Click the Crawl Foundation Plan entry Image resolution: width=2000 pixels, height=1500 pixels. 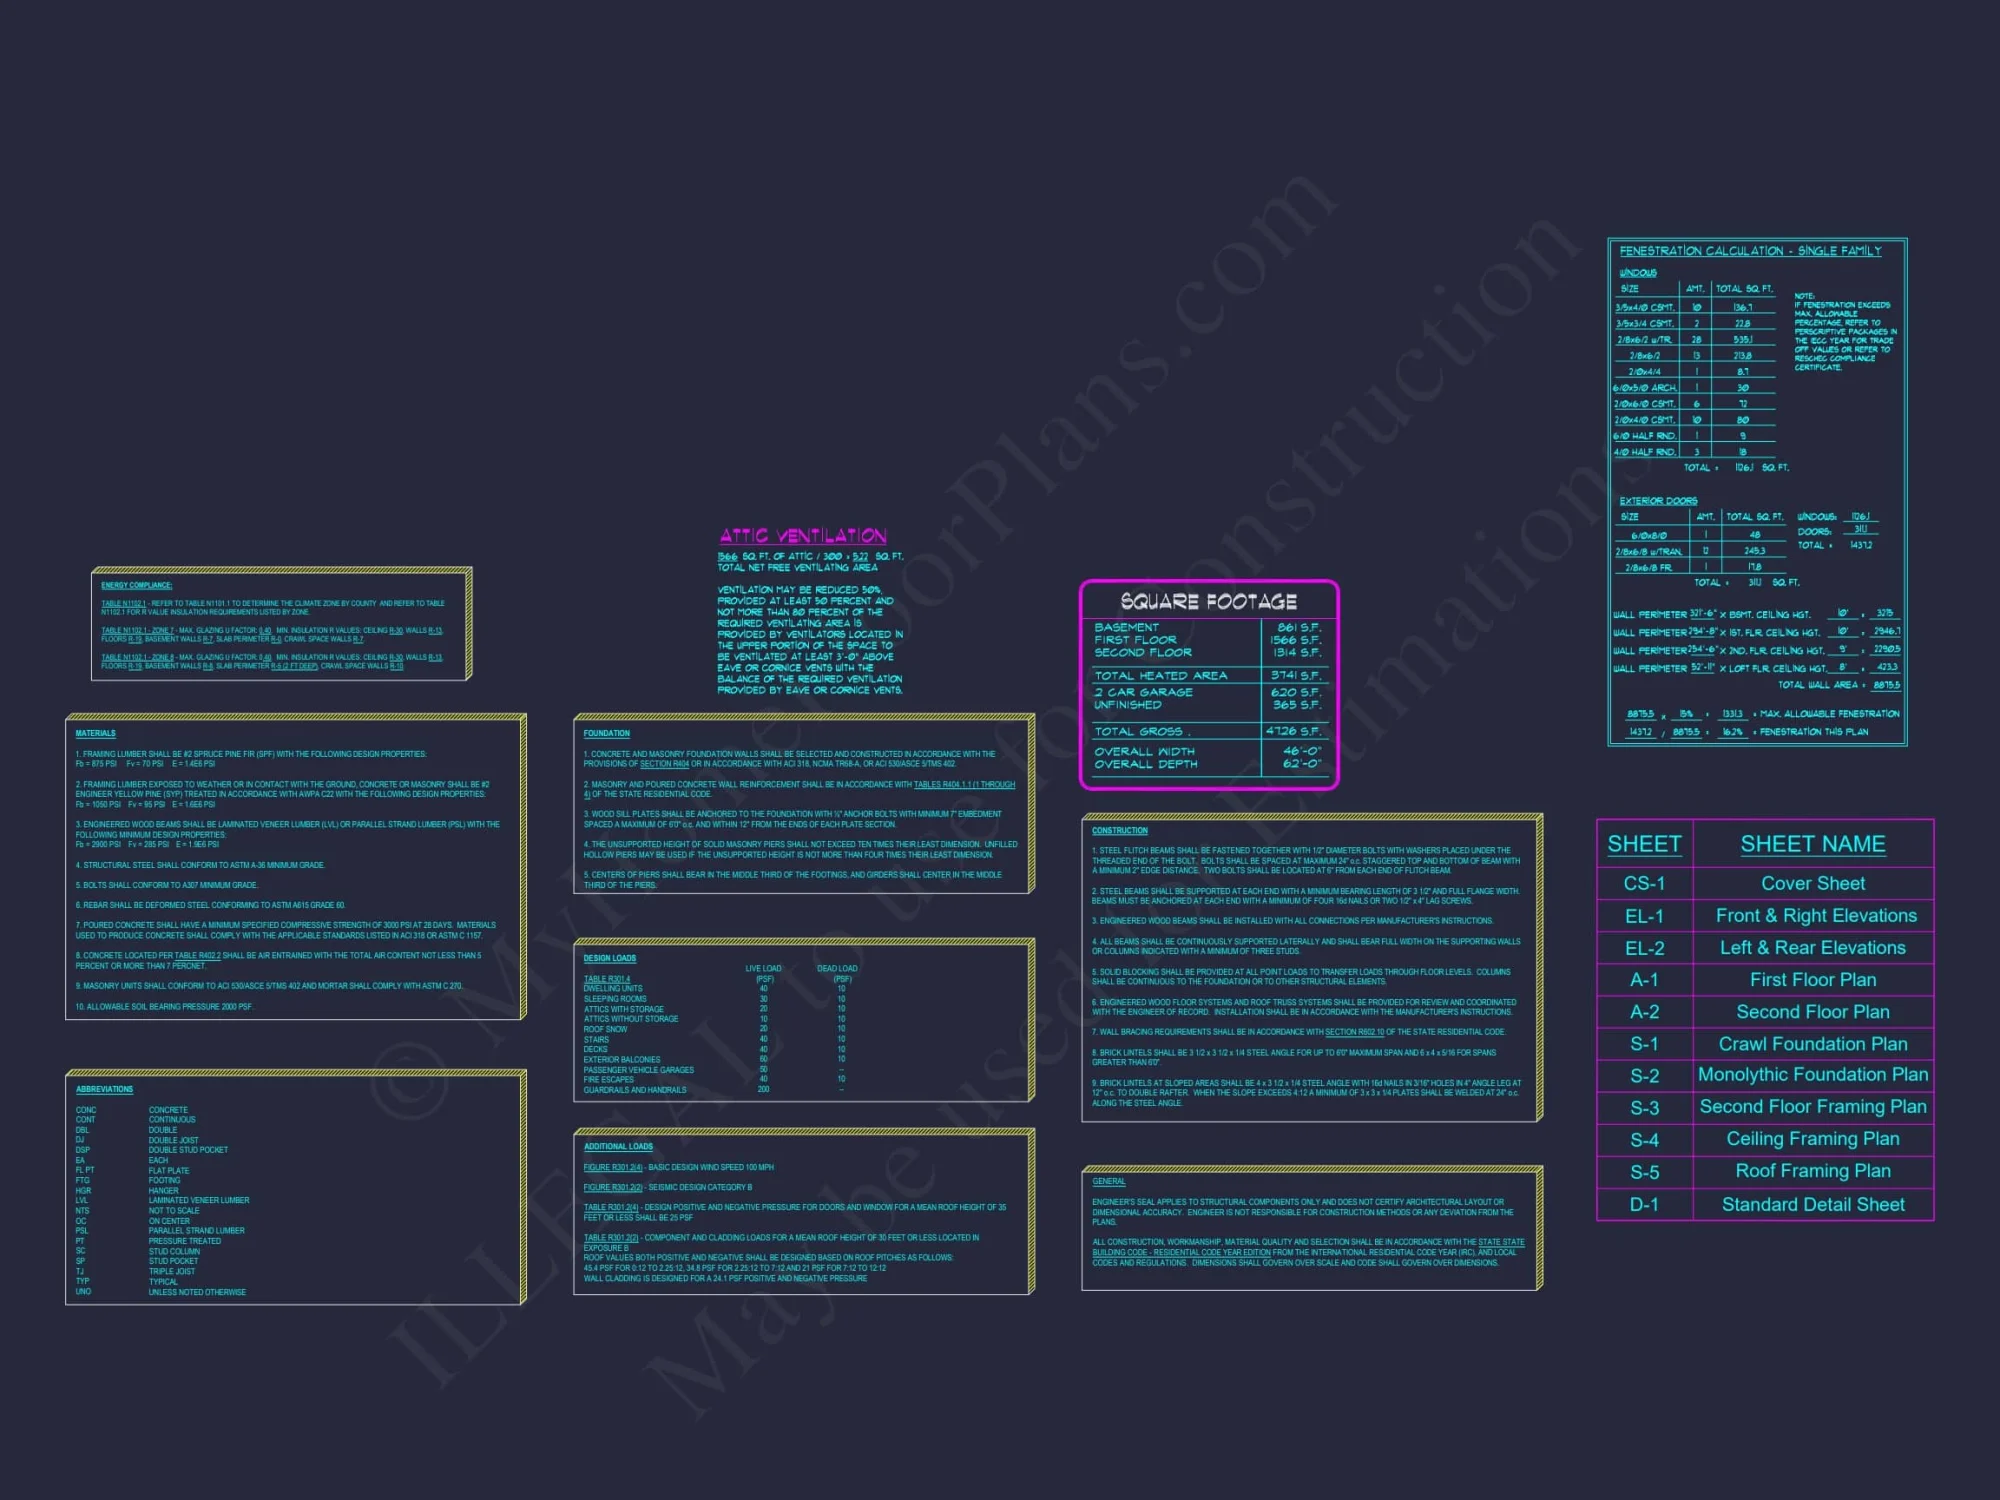1812,1043
